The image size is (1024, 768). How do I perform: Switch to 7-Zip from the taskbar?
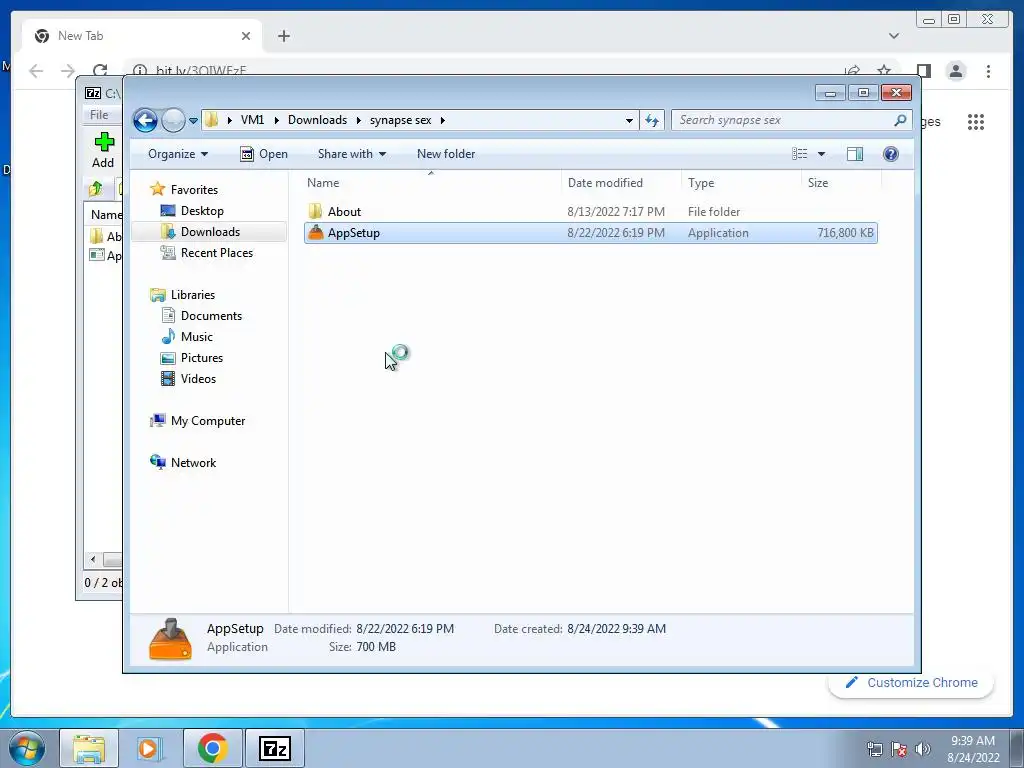pyautogui.click(x=274, y=748)
